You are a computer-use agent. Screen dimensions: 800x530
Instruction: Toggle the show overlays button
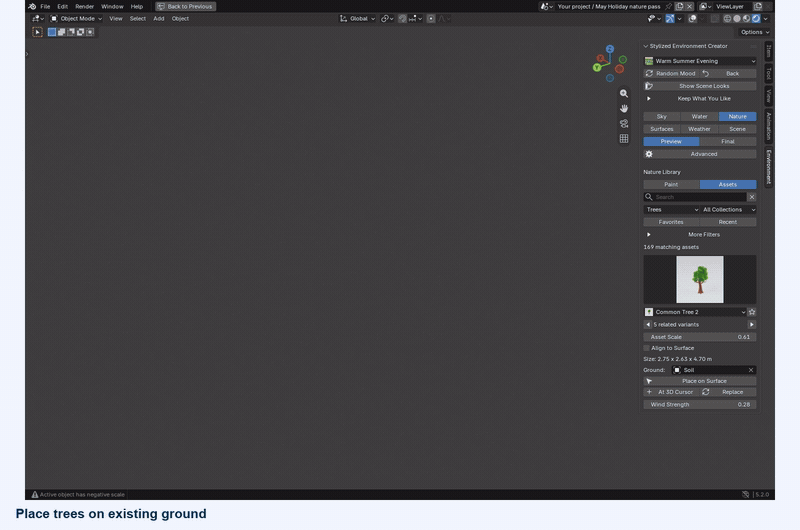point(692,19)
